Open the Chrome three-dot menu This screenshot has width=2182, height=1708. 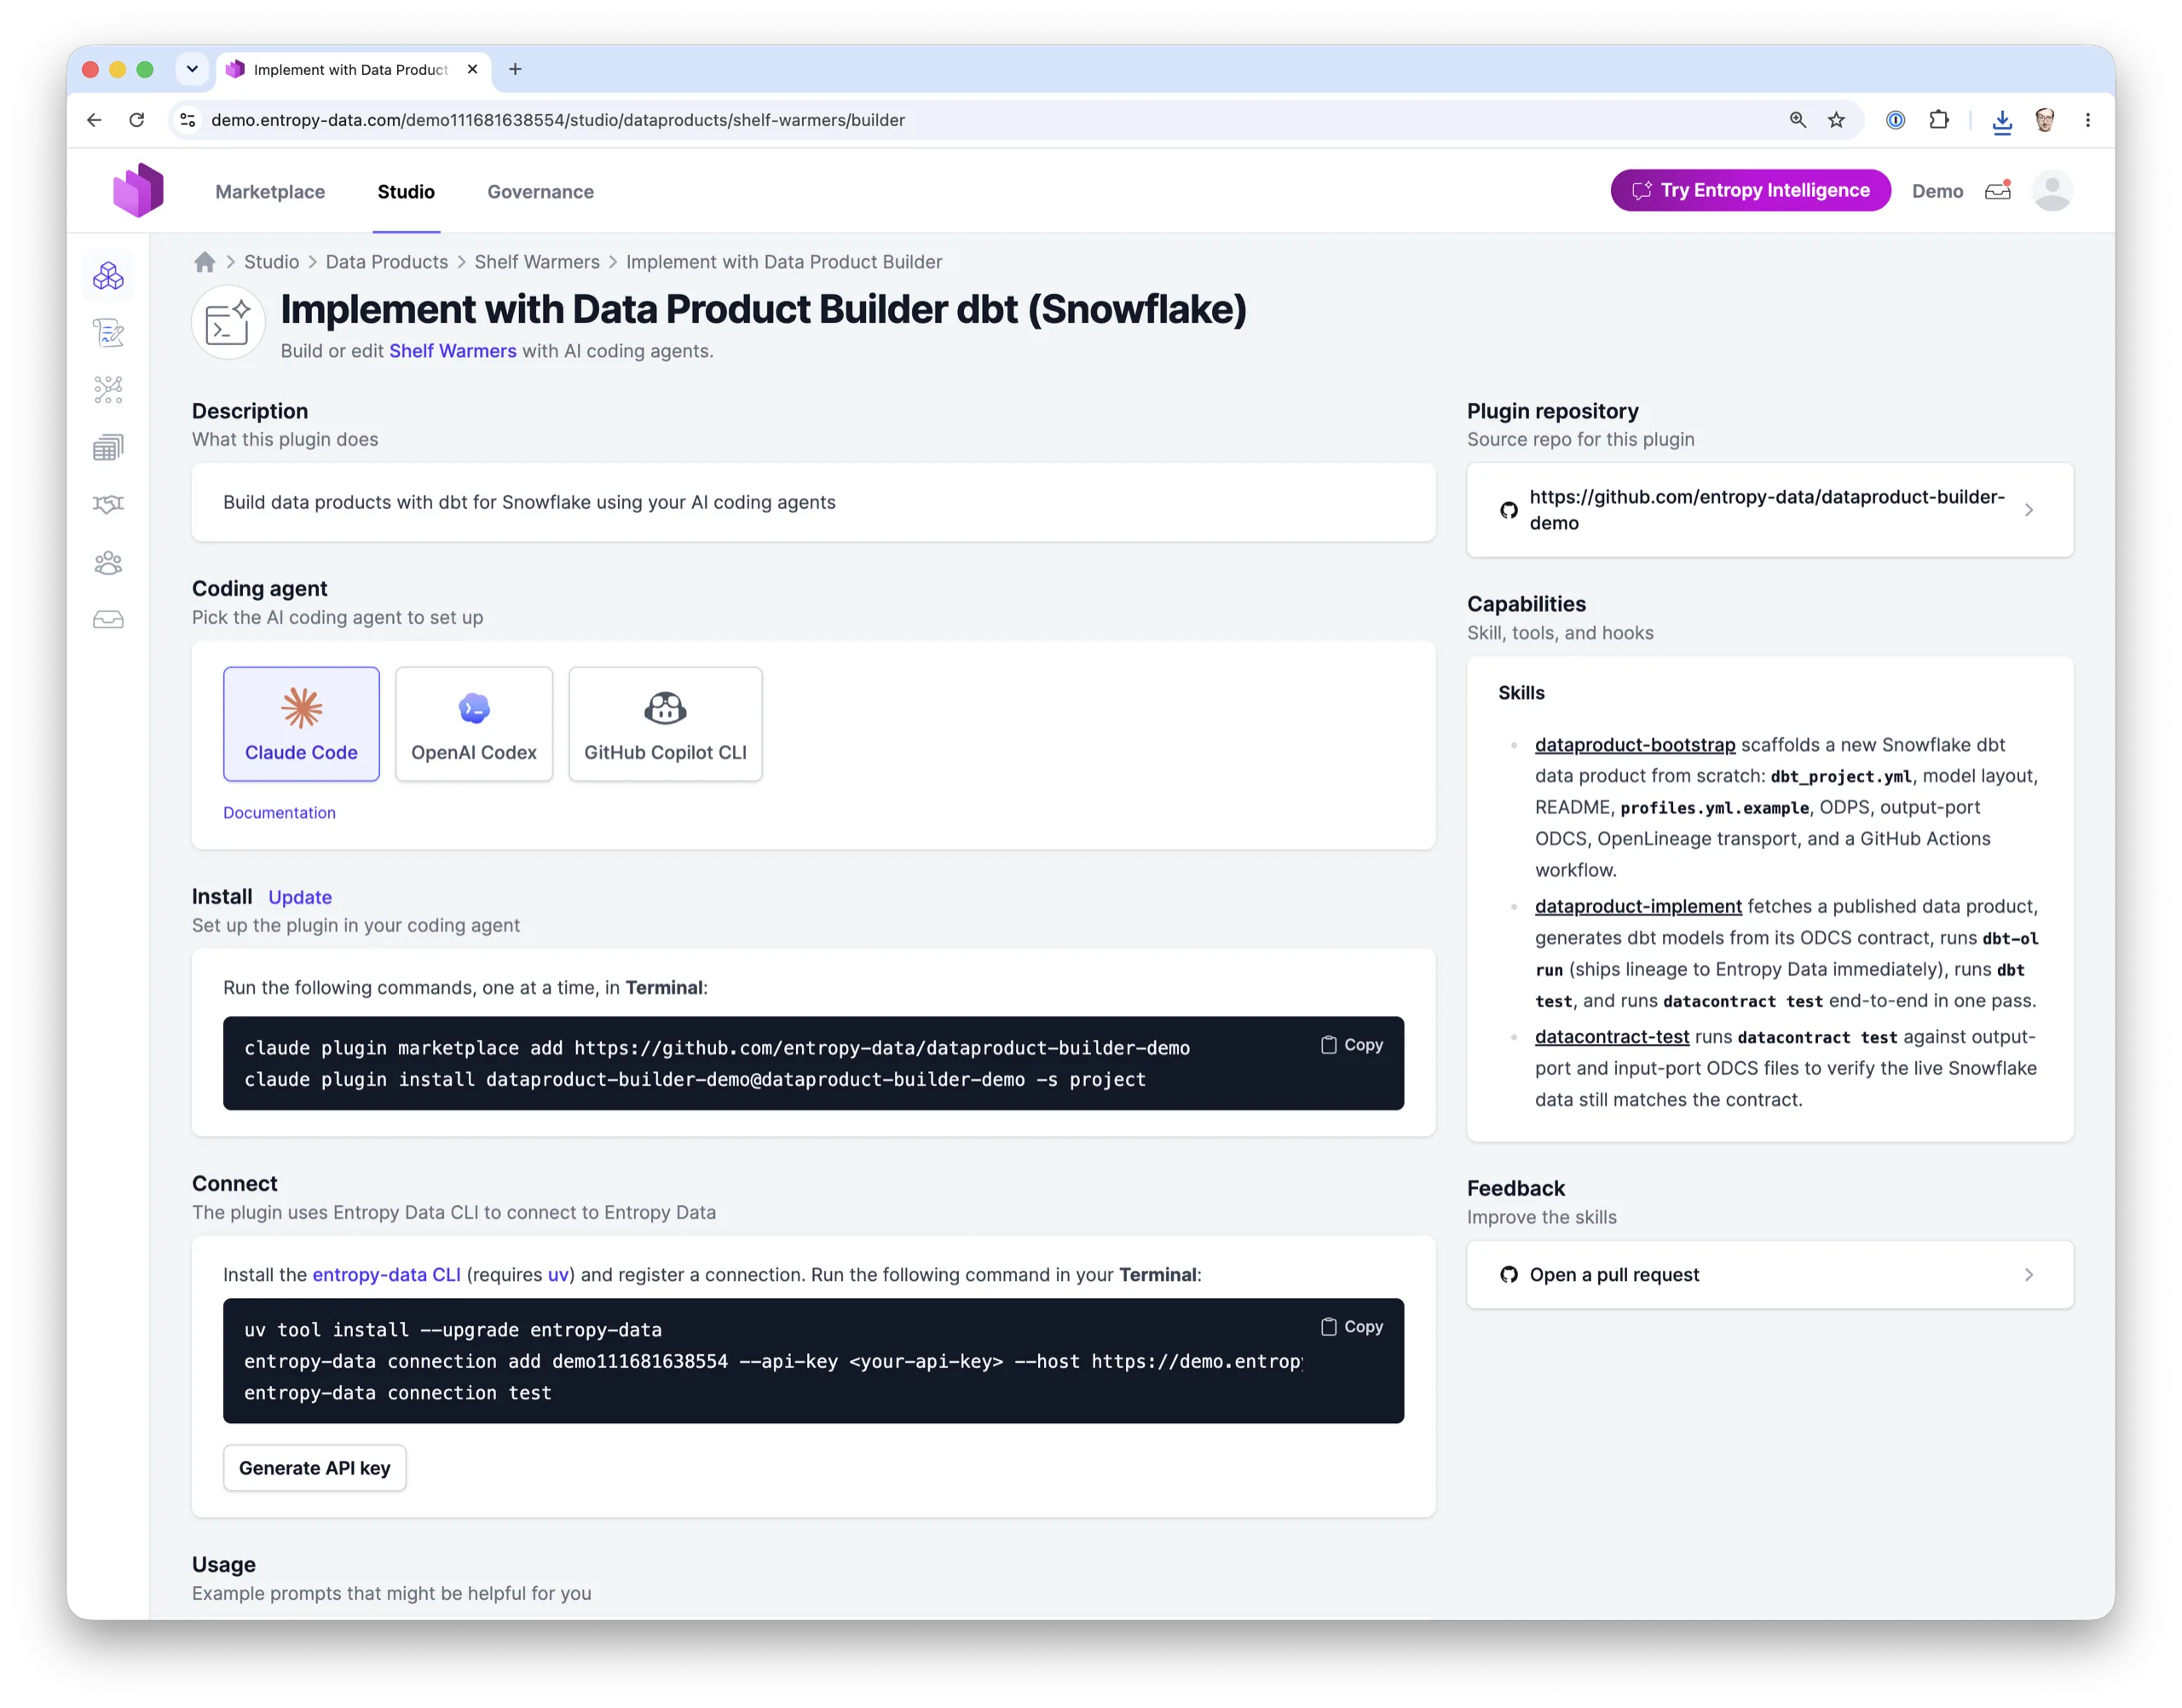(2088, 120)
